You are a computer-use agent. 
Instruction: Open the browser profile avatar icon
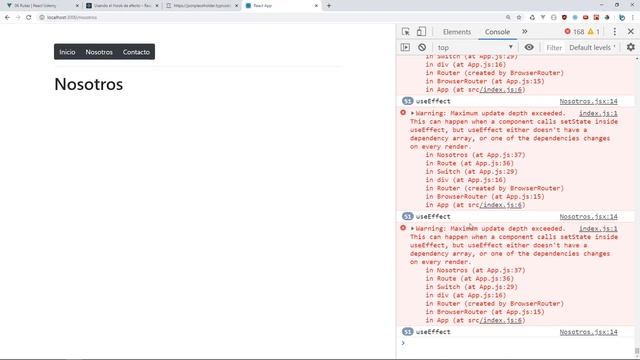[x=622, y=18]
